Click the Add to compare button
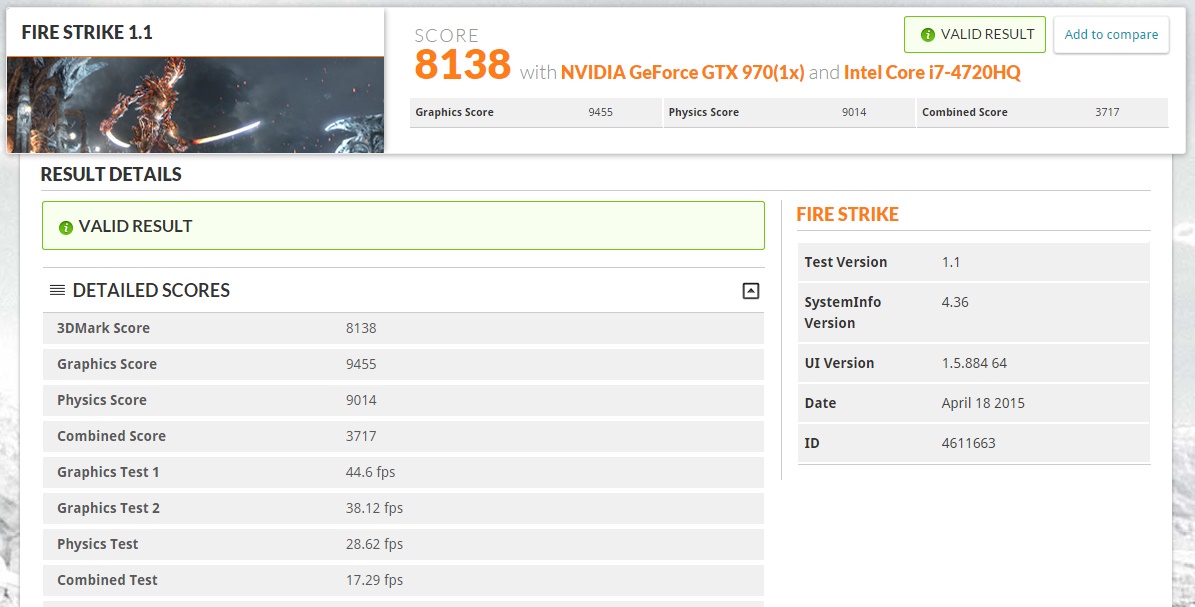1195x607 pixels. coord(1111,34)
